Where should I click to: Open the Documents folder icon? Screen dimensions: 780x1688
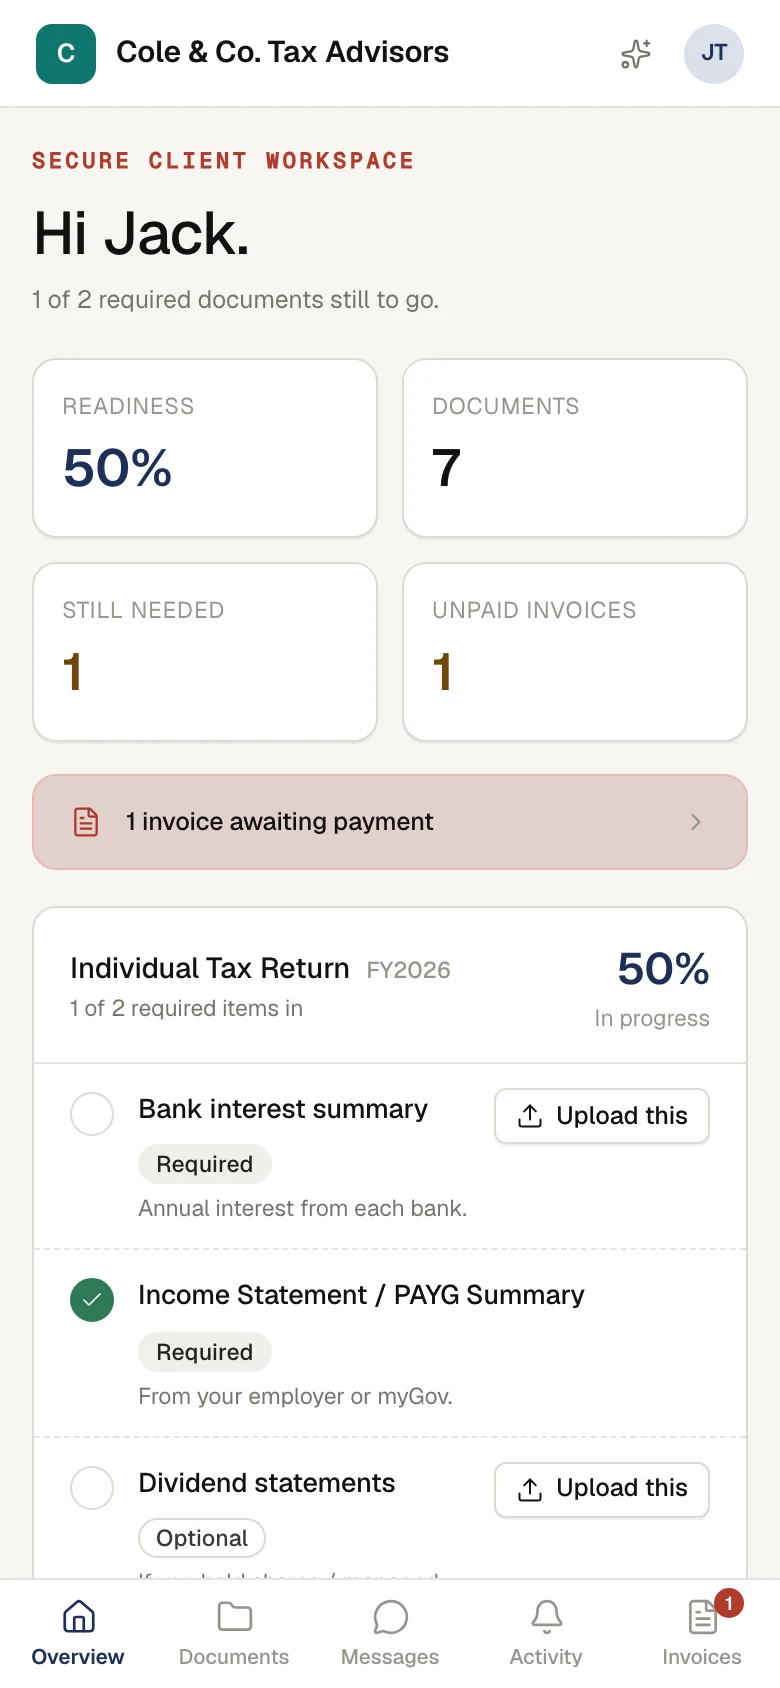[x=234, y=1616]
